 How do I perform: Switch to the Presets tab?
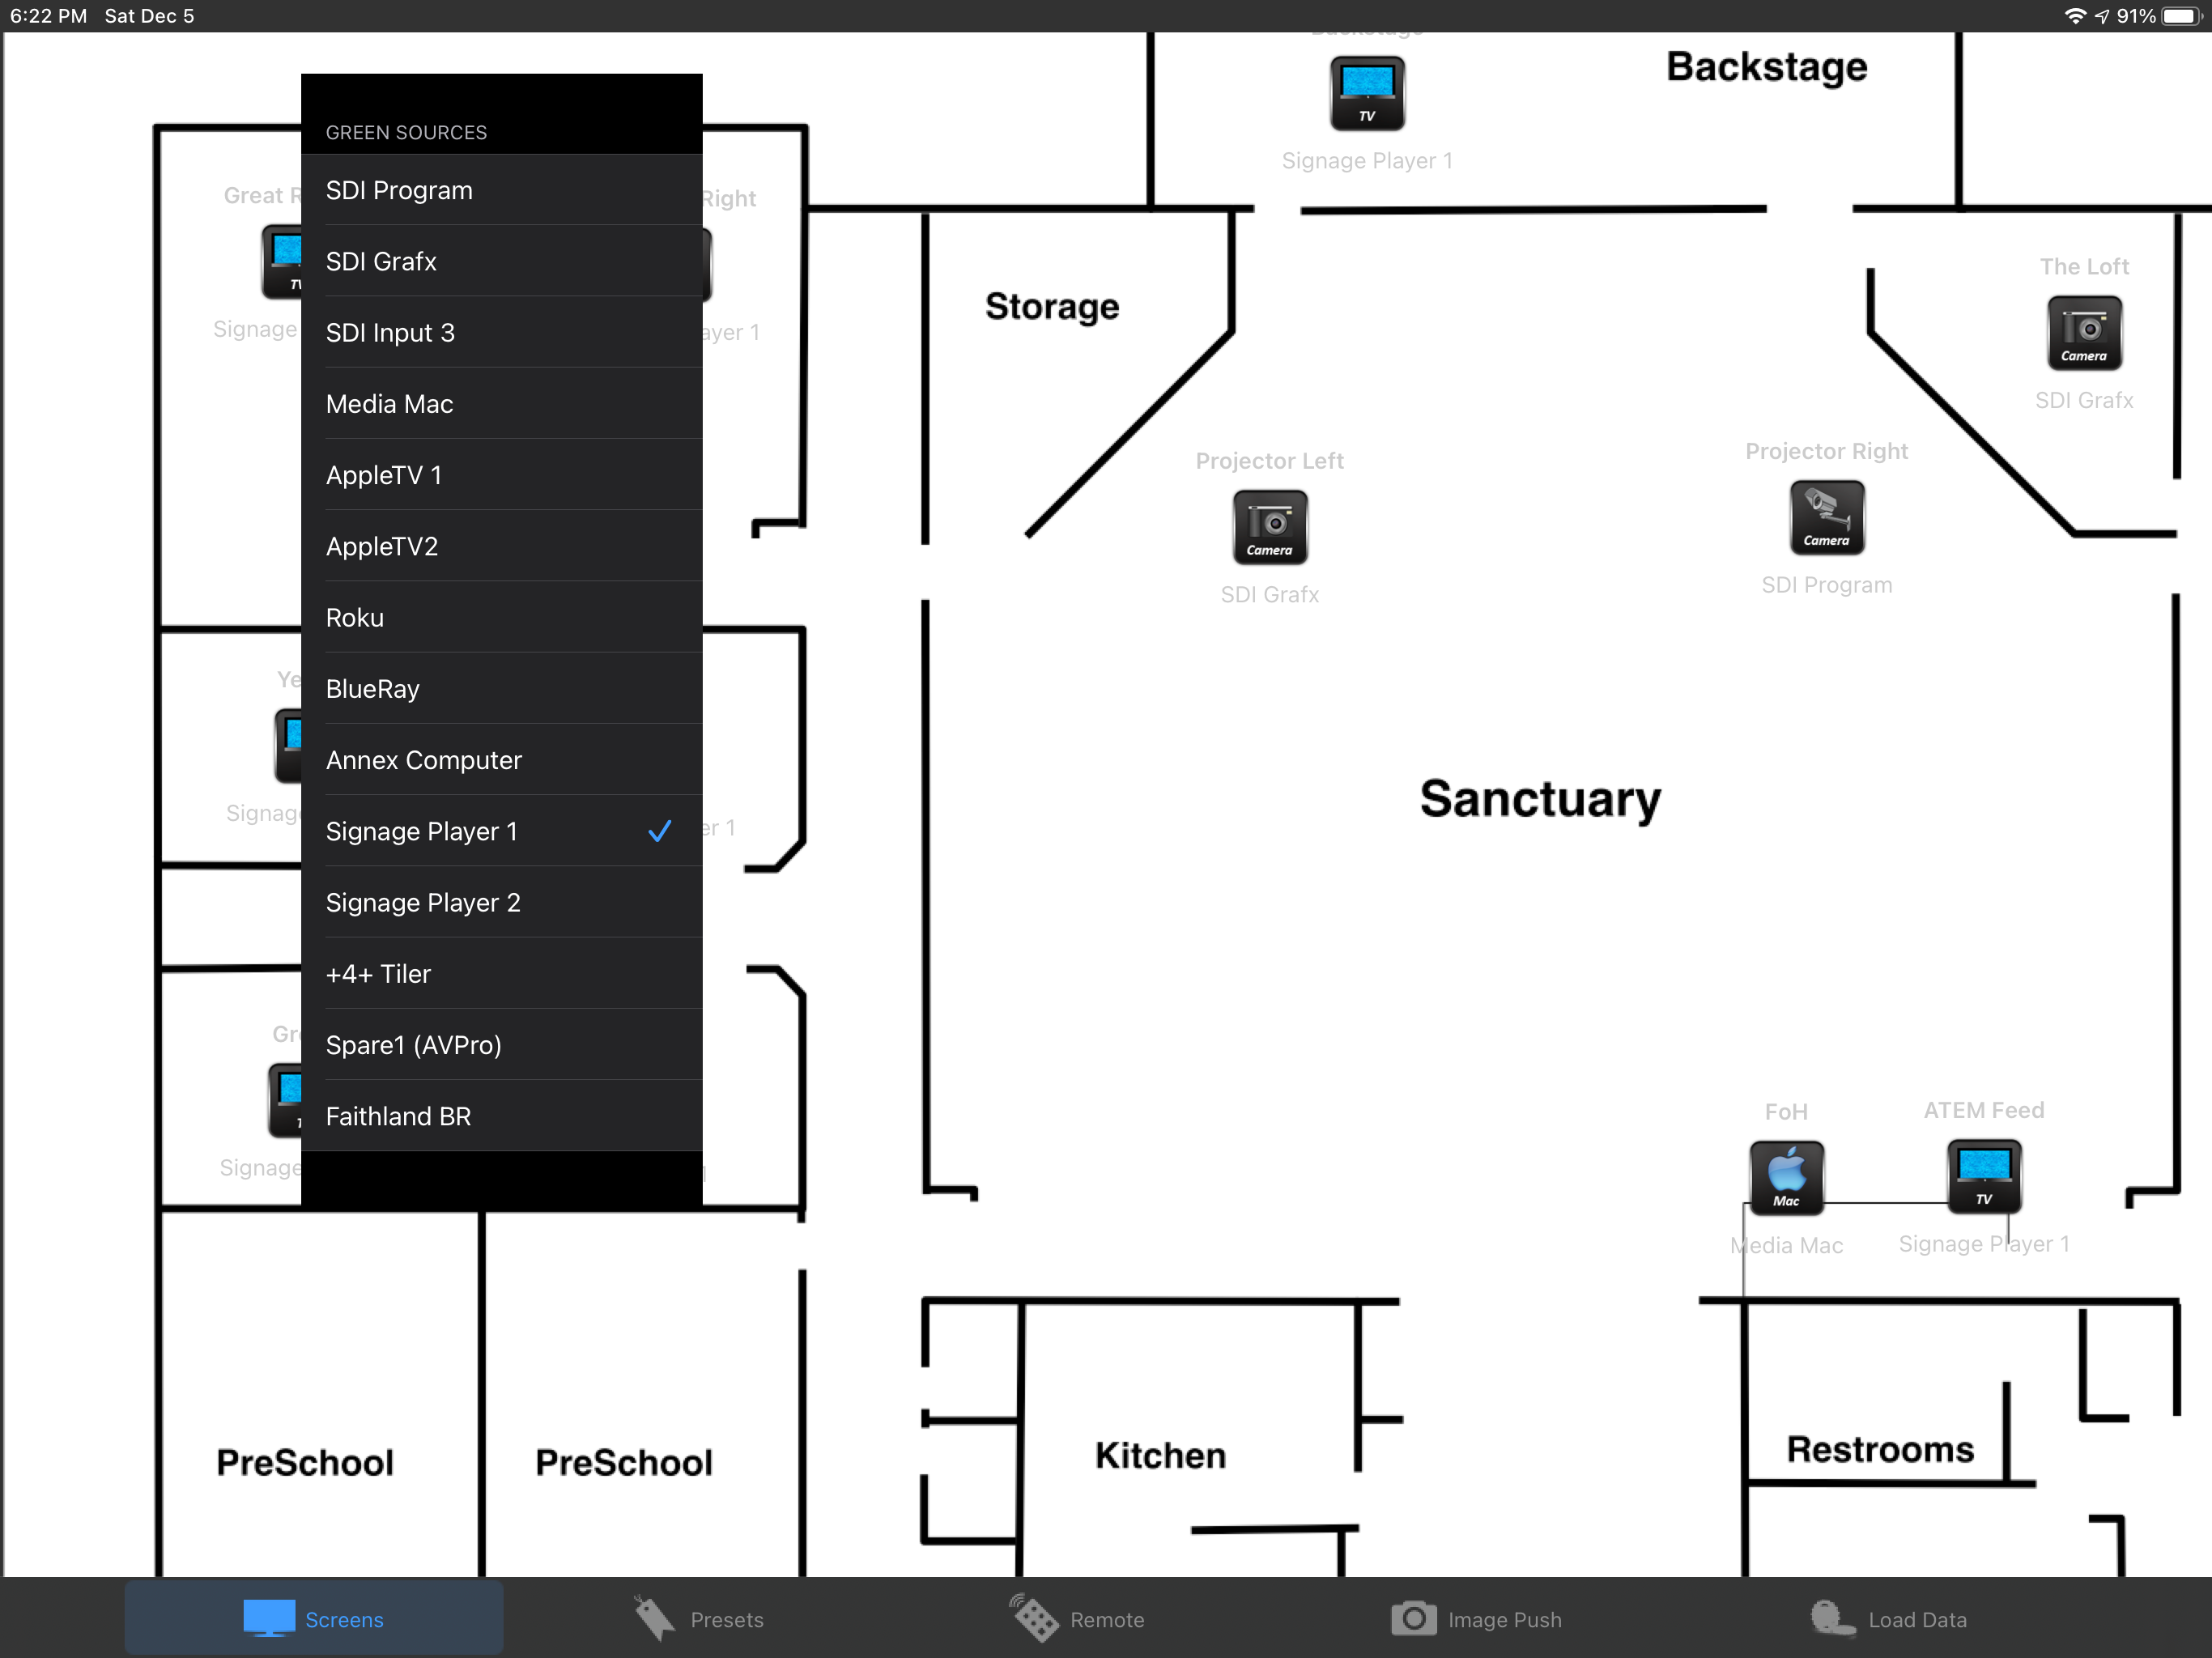pos(697,1619)
